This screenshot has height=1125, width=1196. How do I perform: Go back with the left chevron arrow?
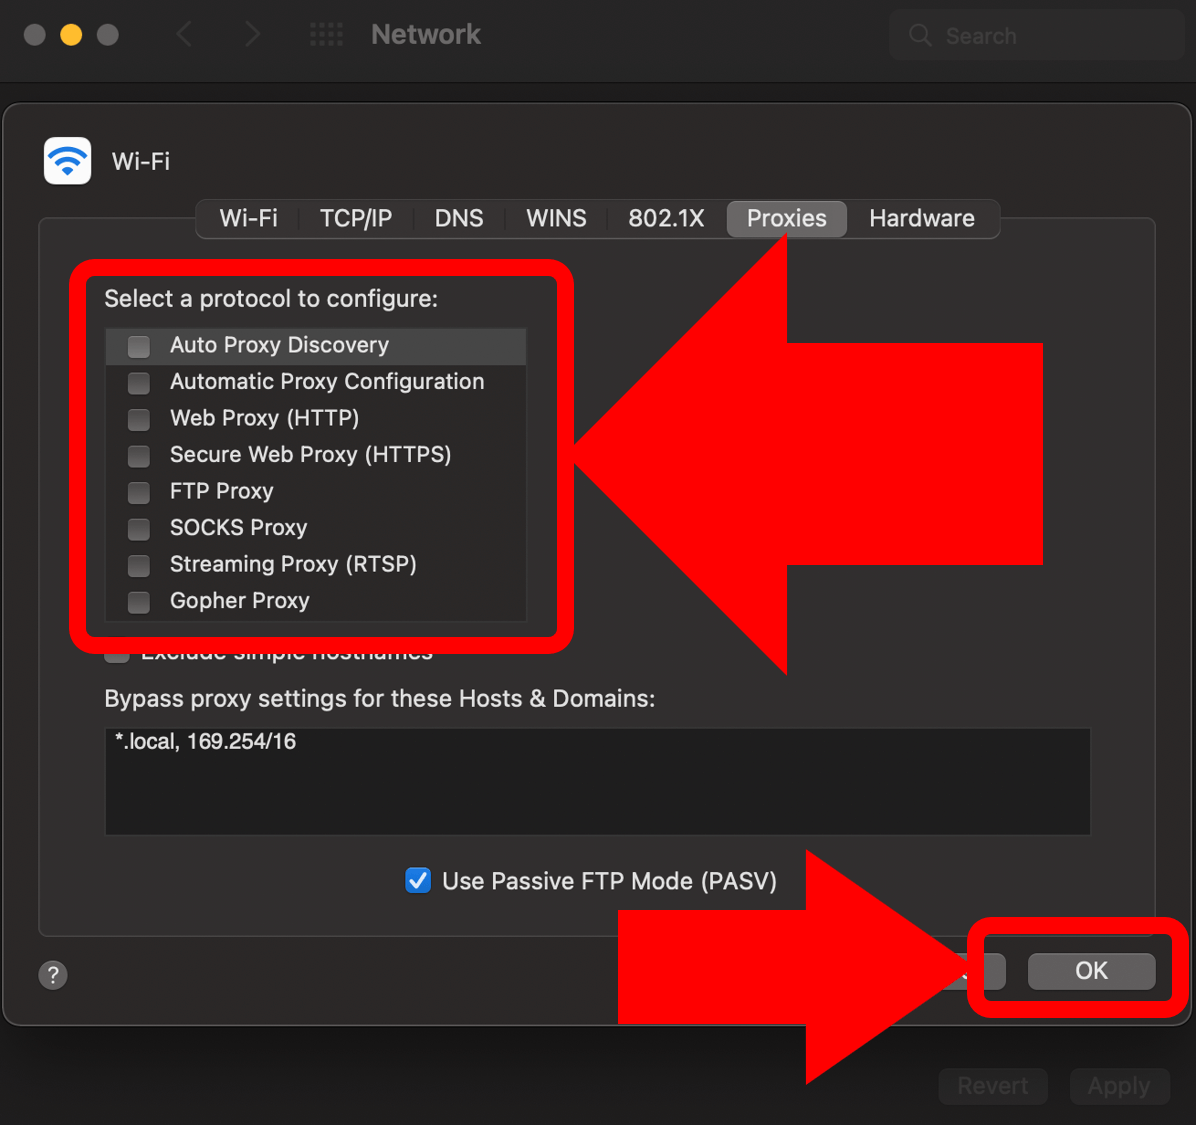[x=184, y=34]
